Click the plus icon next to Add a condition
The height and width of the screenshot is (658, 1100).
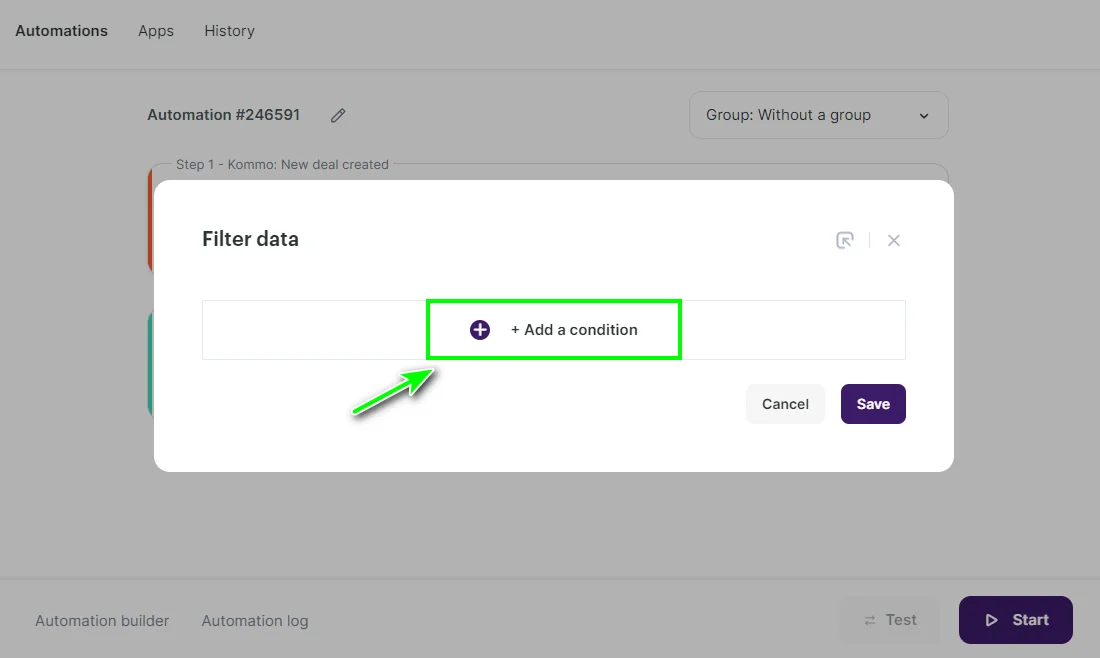[479, 329]
